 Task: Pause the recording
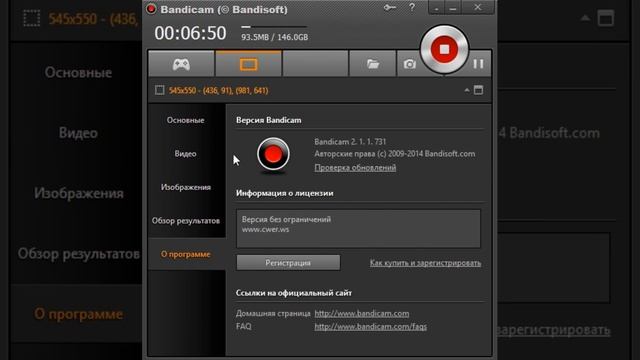point(478,64)
